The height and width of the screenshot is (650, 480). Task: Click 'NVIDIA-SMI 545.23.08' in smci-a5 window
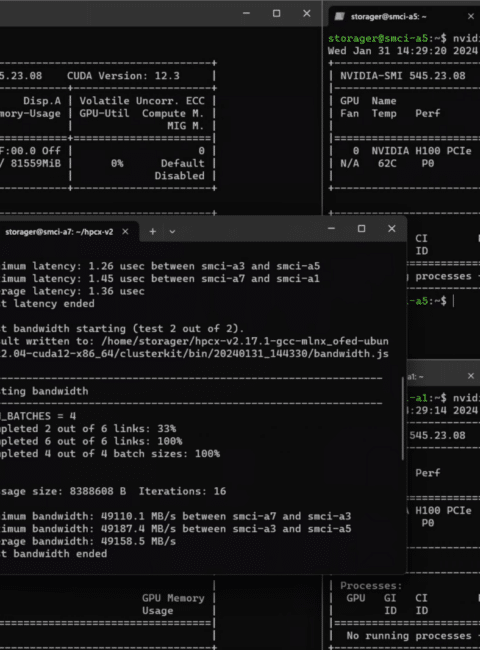[402, 76]
